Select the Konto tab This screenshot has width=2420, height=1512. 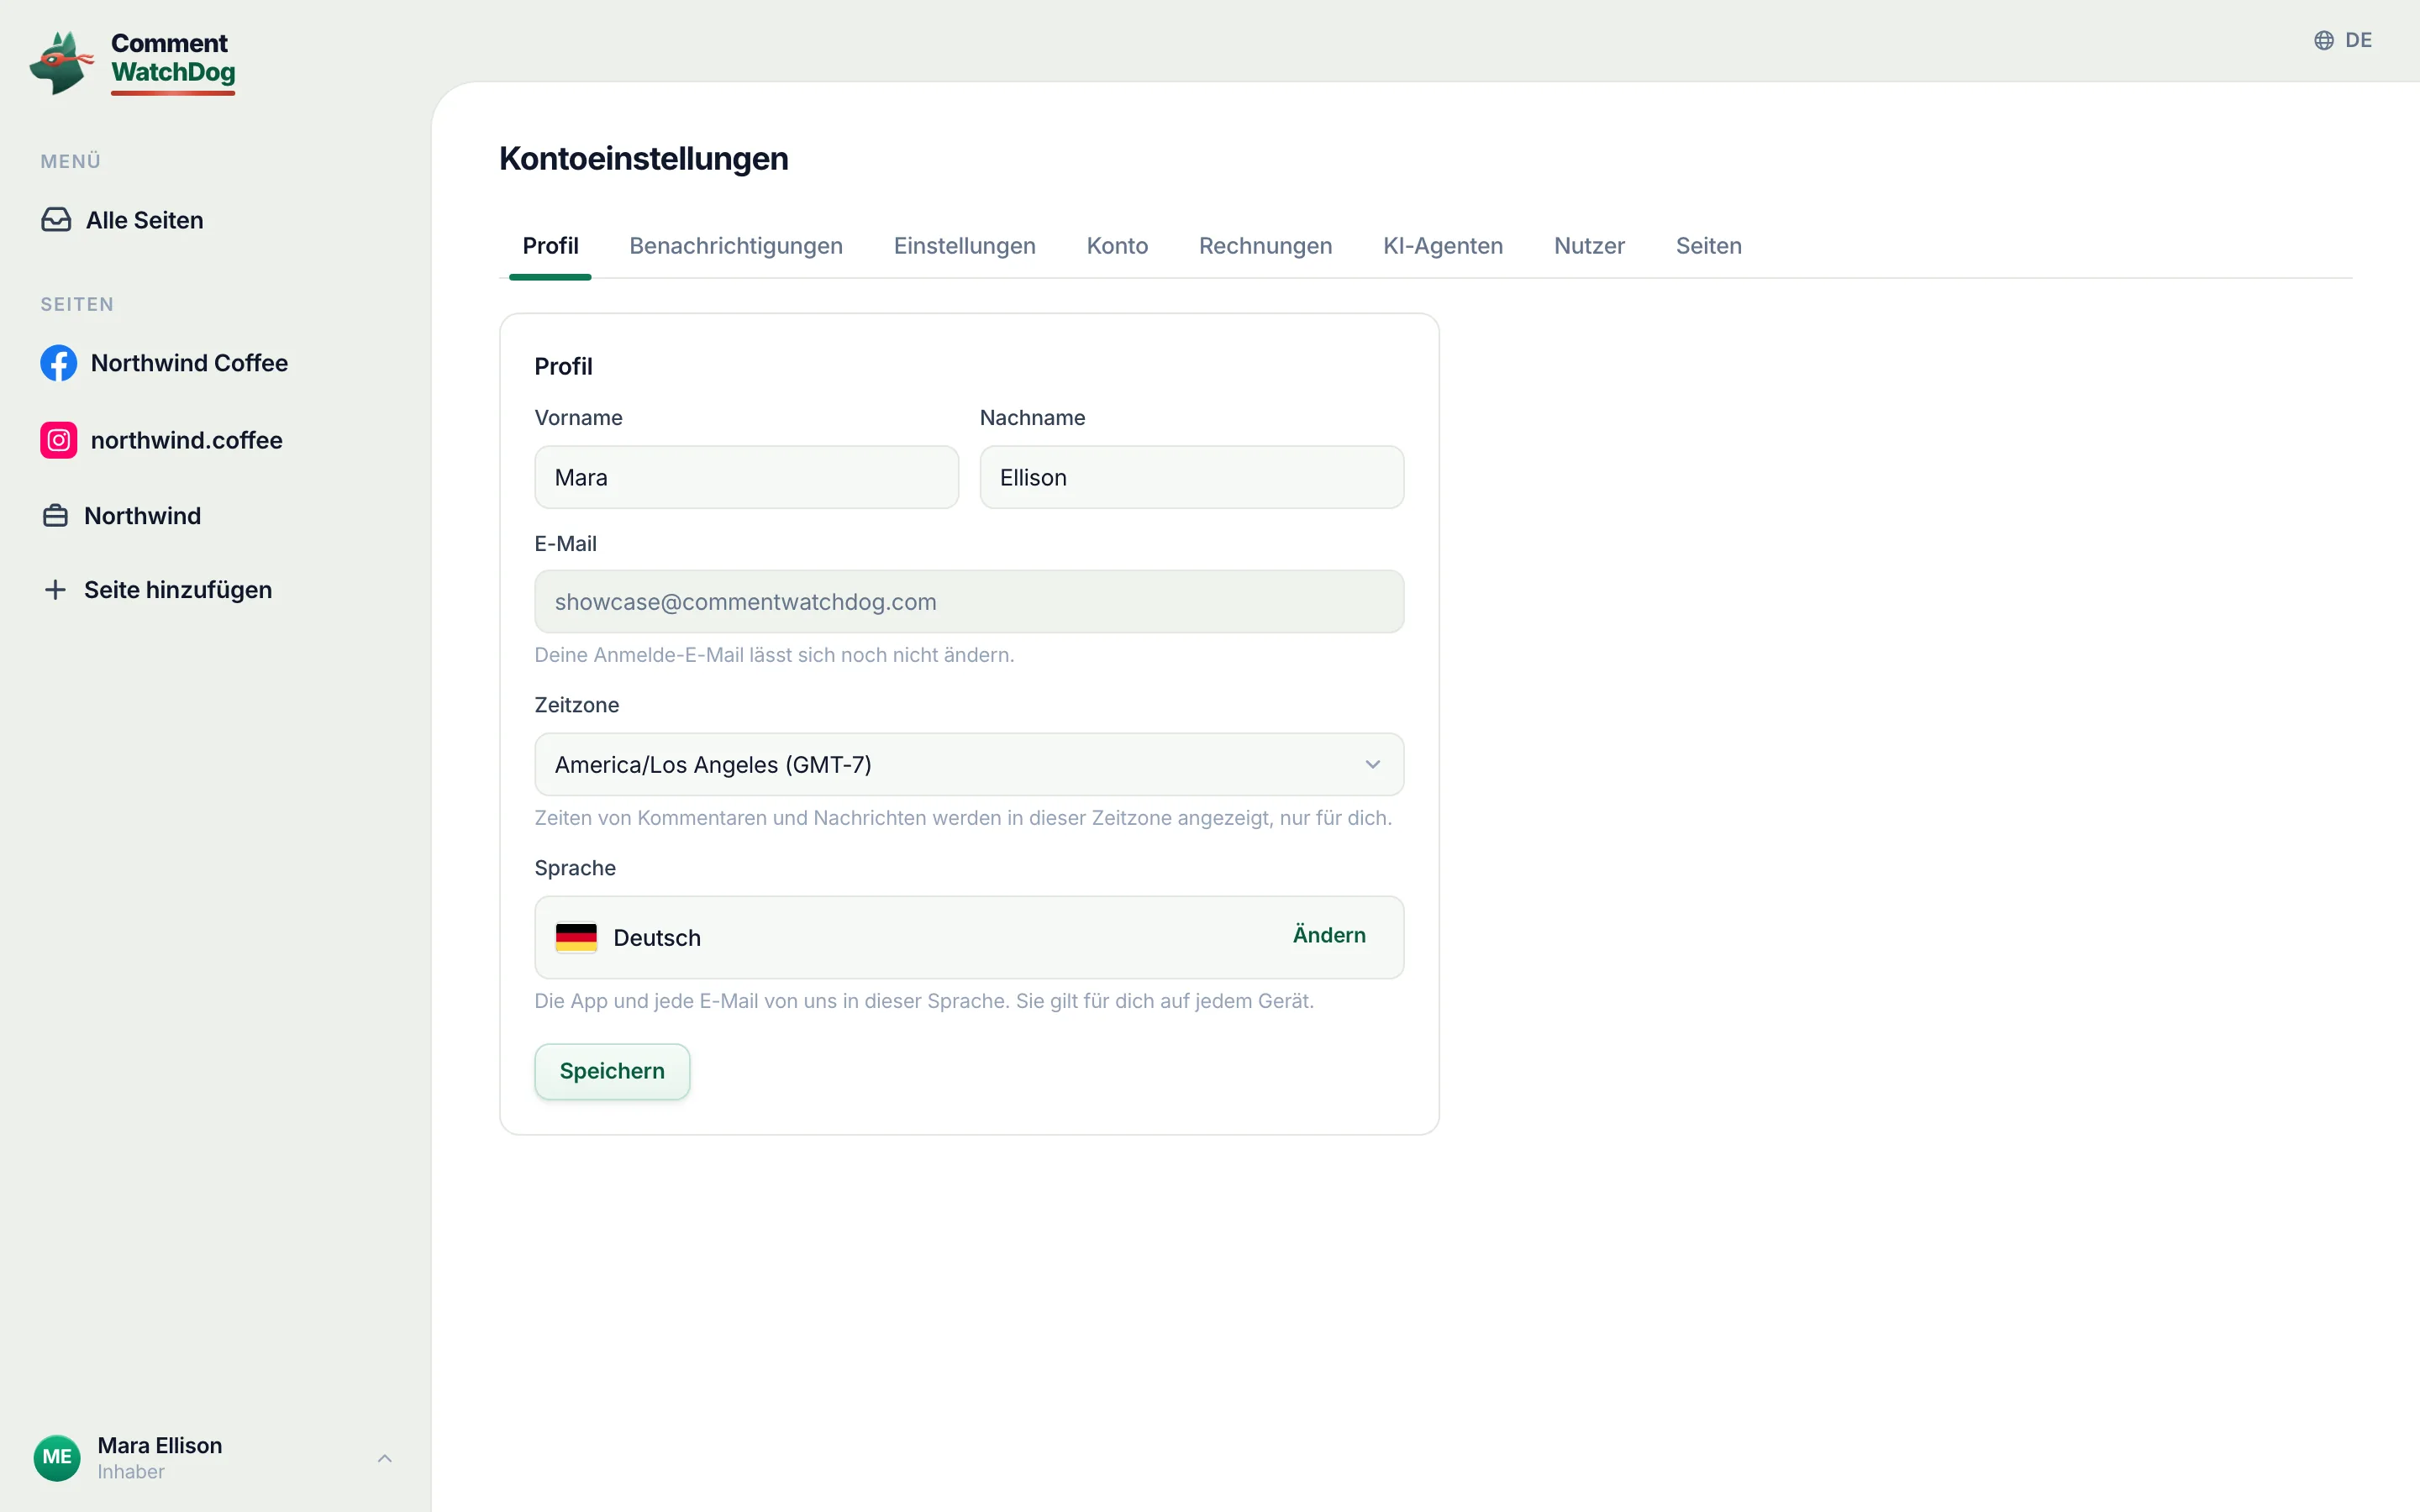[1117, 246]
